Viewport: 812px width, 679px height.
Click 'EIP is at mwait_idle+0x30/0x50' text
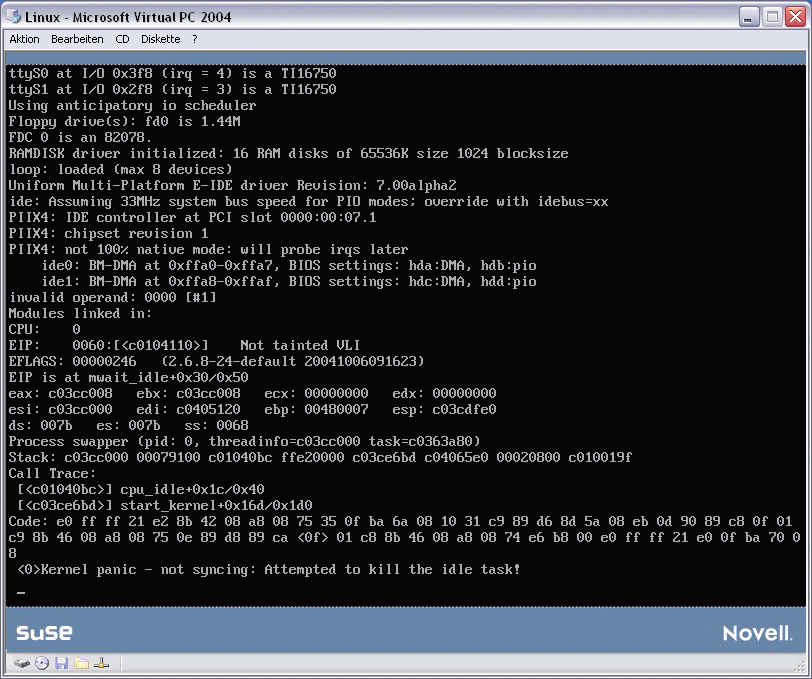point(128,378)
